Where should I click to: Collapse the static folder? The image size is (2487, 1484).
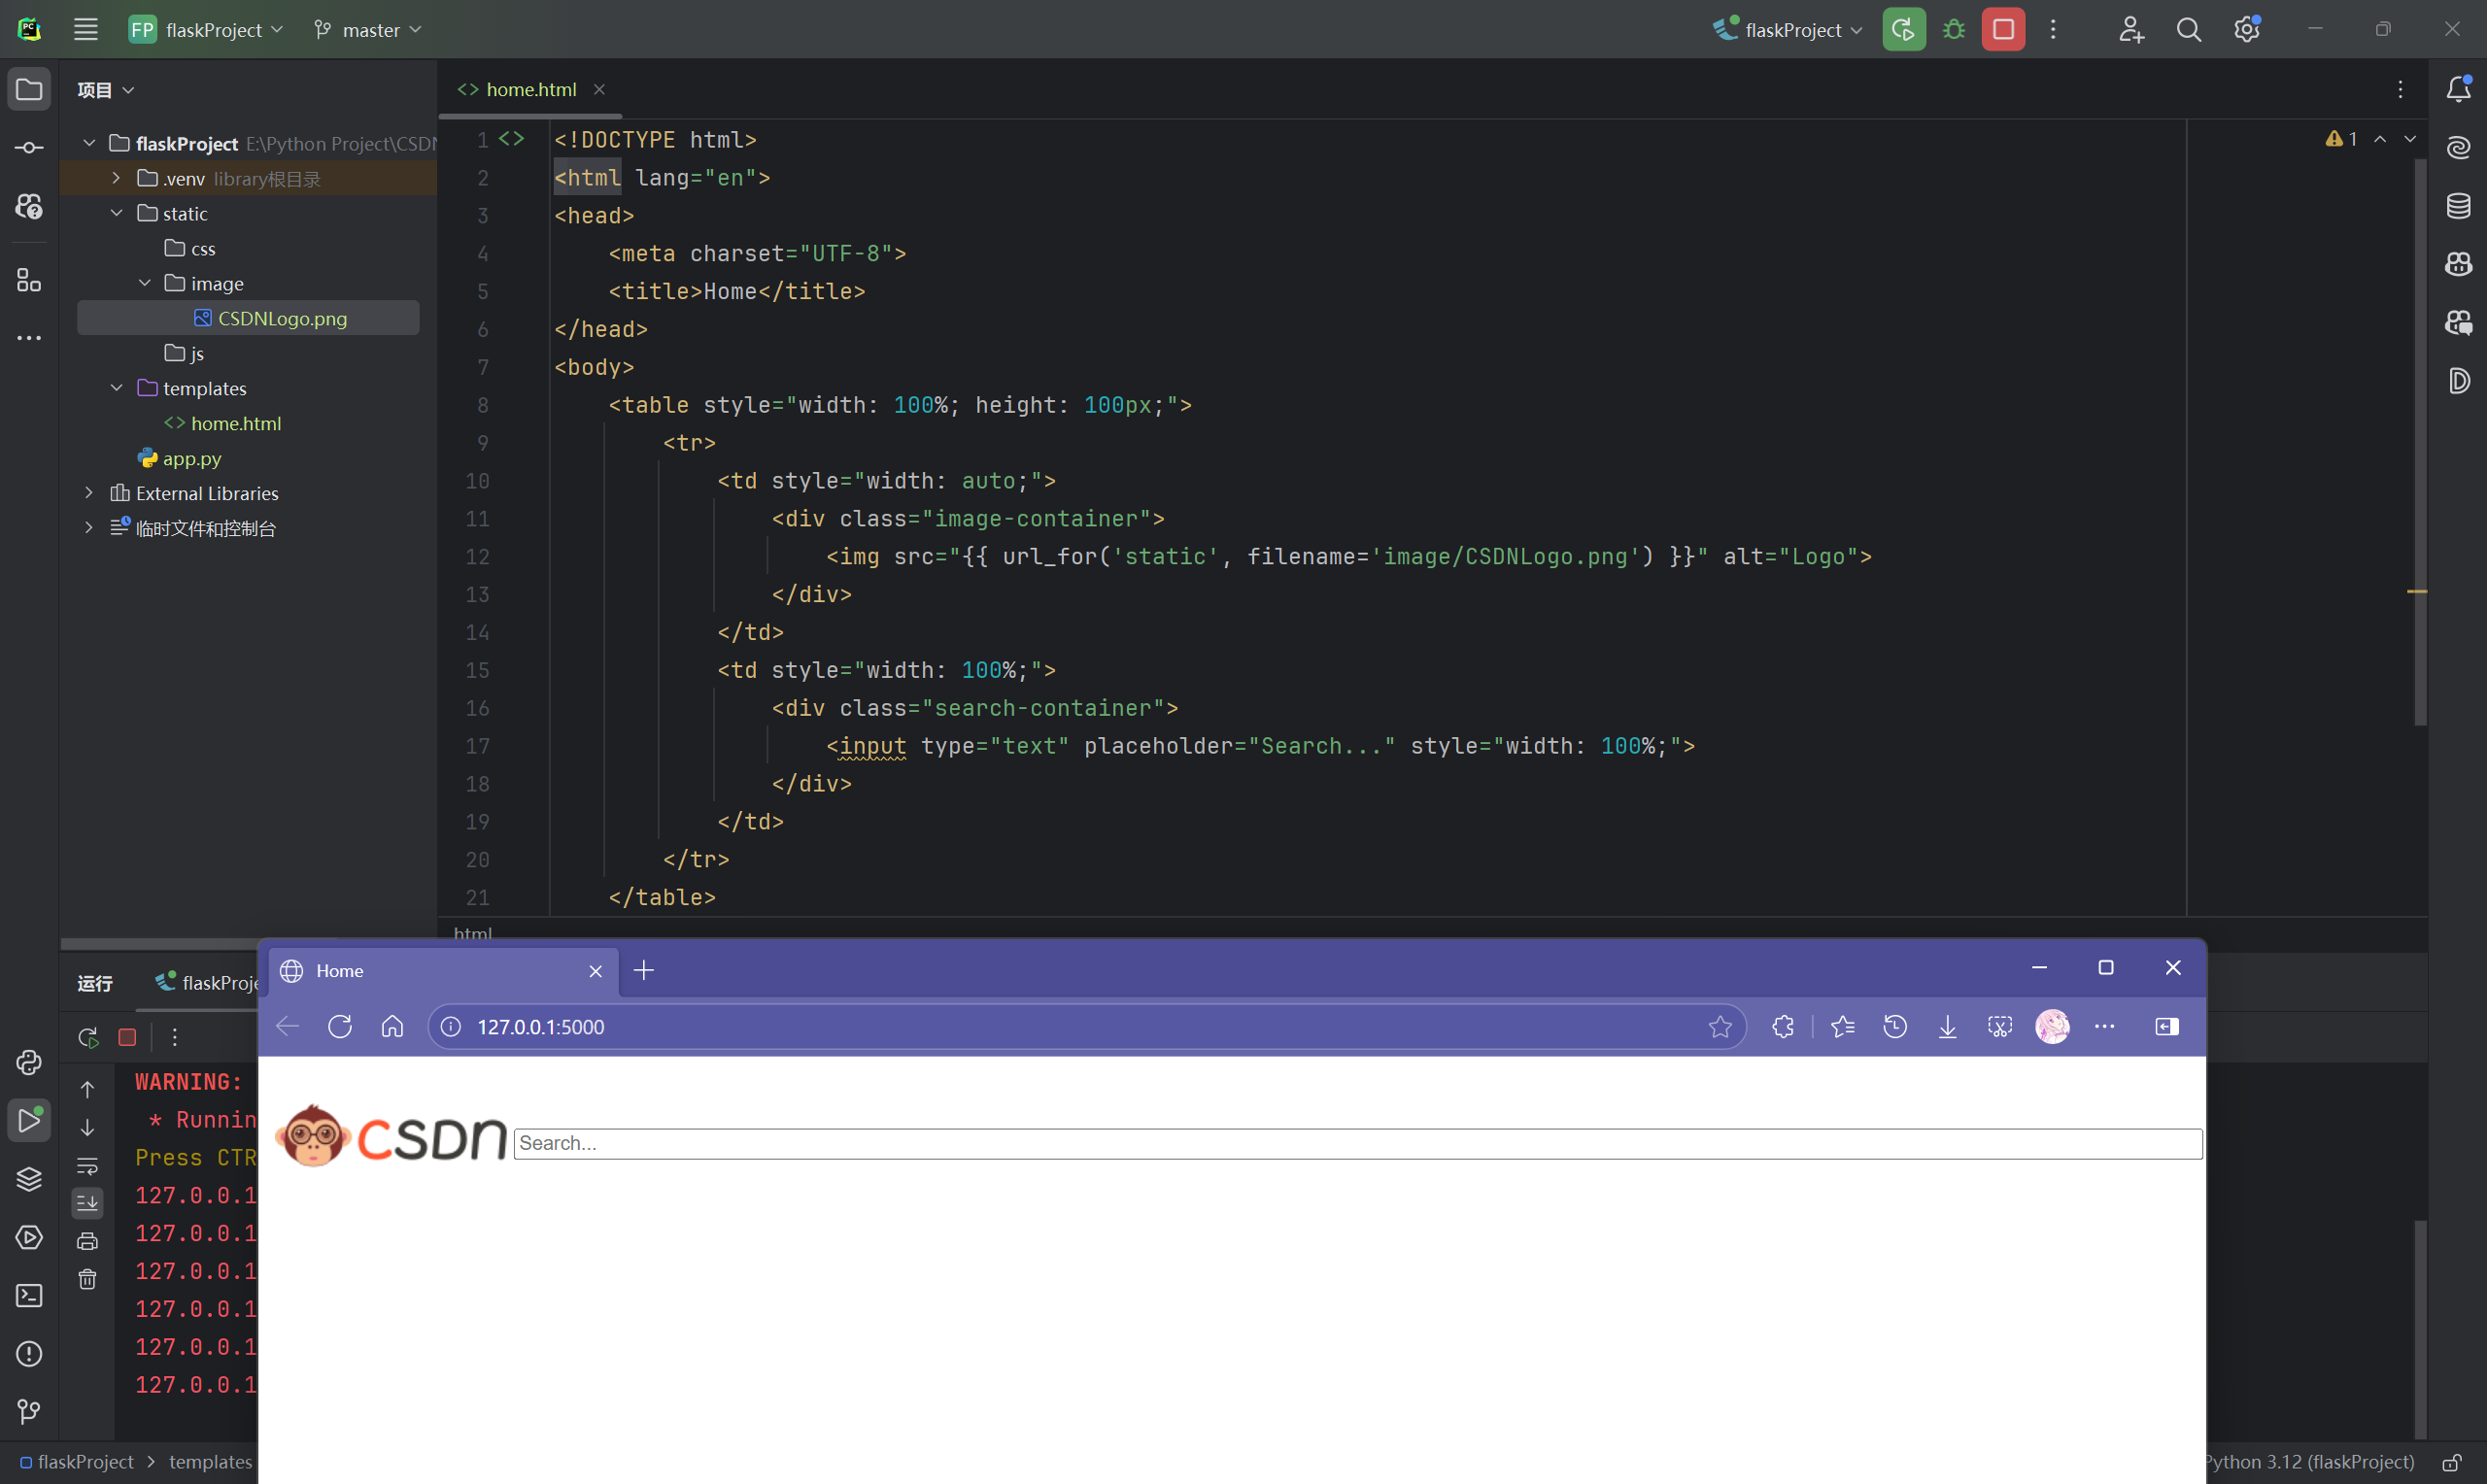pos(116,213)
